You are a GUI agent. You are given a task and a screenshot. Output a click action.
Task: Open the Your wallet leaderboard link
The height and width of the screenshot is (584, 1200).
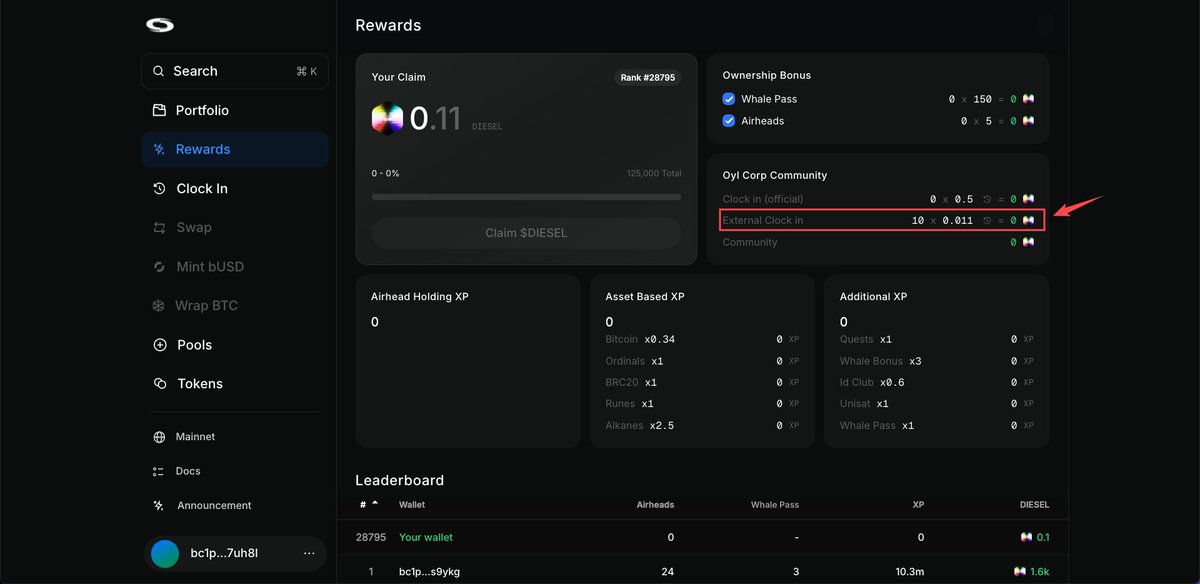(426, 537)
